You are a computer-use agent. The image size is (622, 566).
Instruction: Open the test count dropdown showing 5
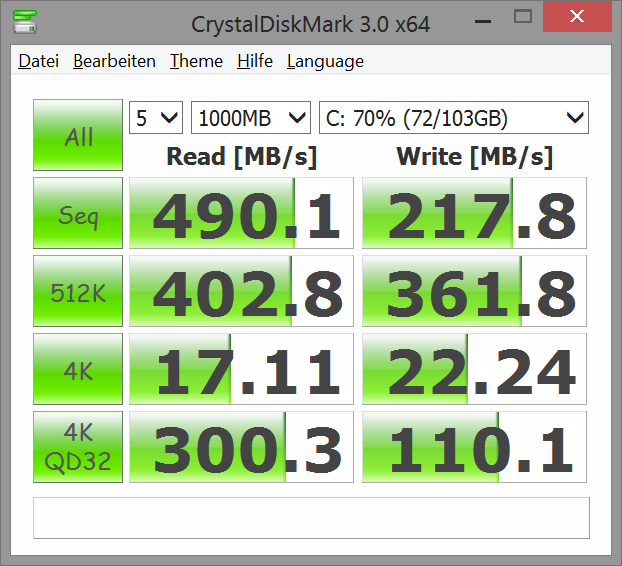point(156,118)
